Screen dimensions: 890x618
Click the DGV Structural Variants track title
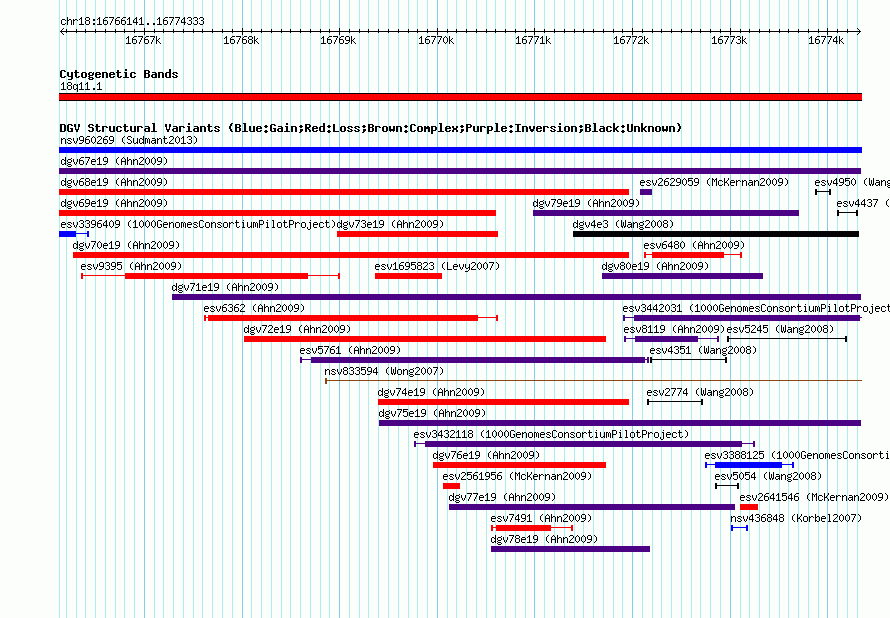click(x=371, y=128)
